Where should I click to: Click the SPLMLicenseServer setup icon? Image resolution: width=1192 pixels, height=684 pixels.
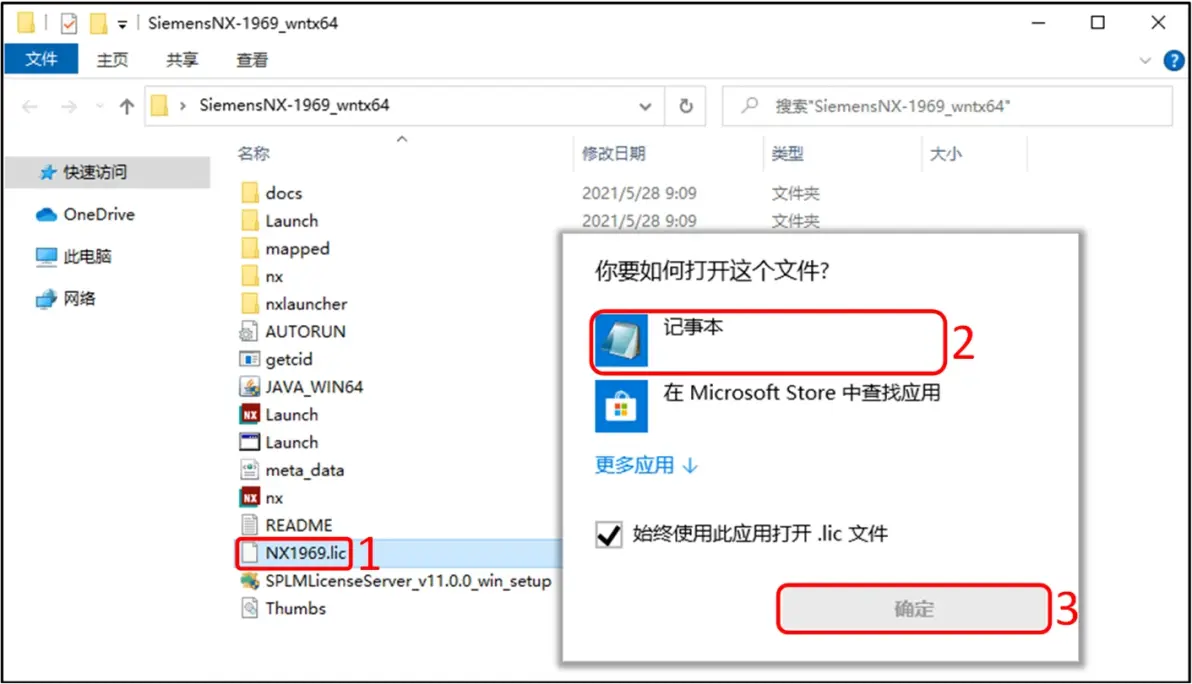click(x=249, y=581)
